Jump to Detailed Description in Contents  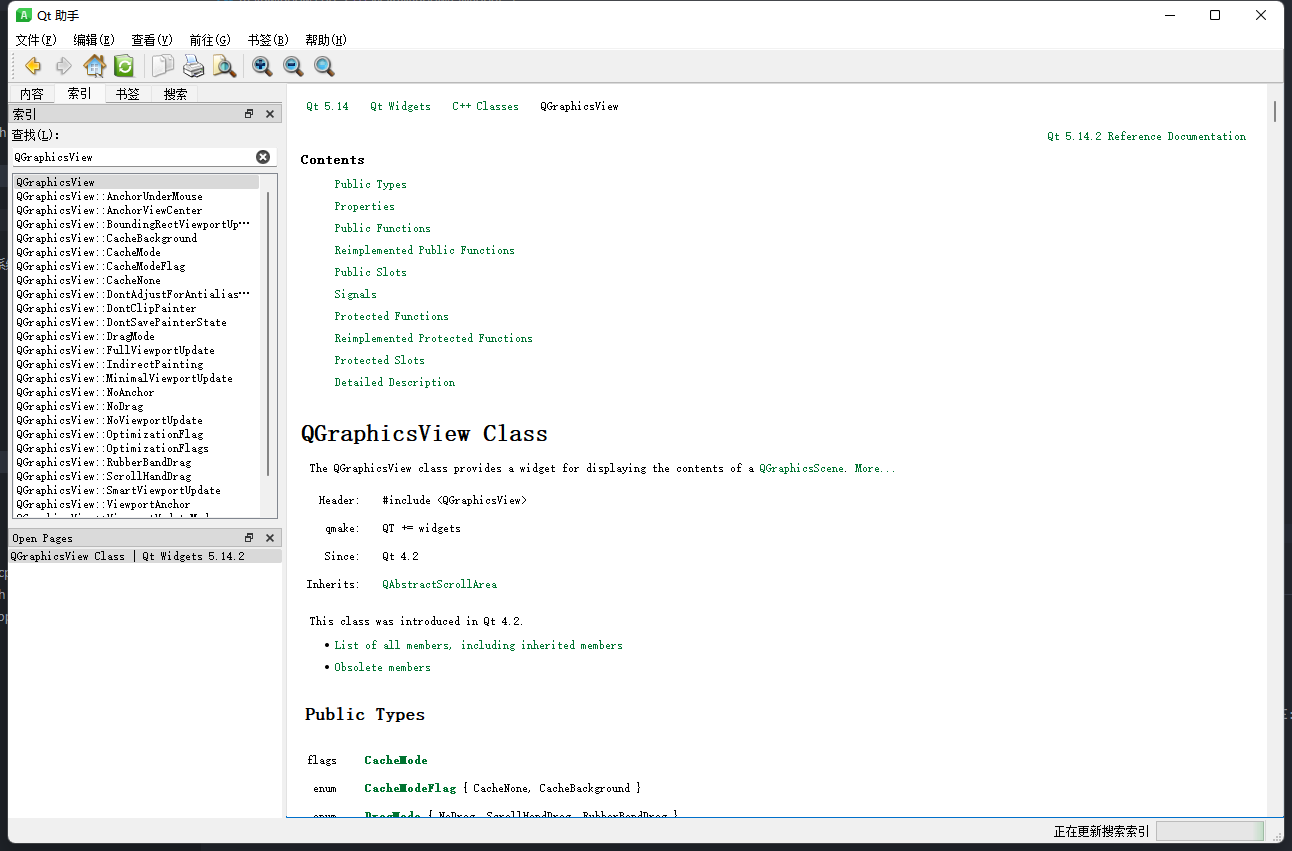(x=395, y=382)
